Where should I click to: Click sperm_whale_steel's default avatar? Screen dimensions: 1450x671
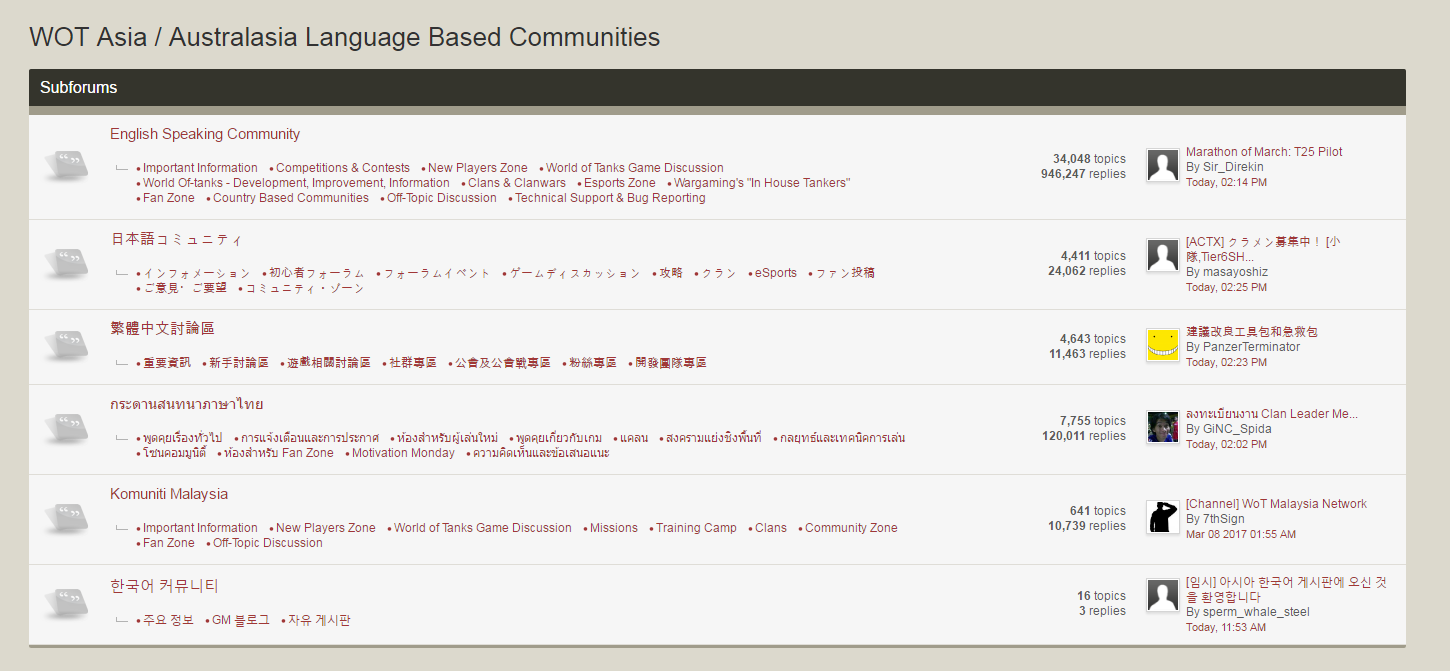click(1162, 596)
